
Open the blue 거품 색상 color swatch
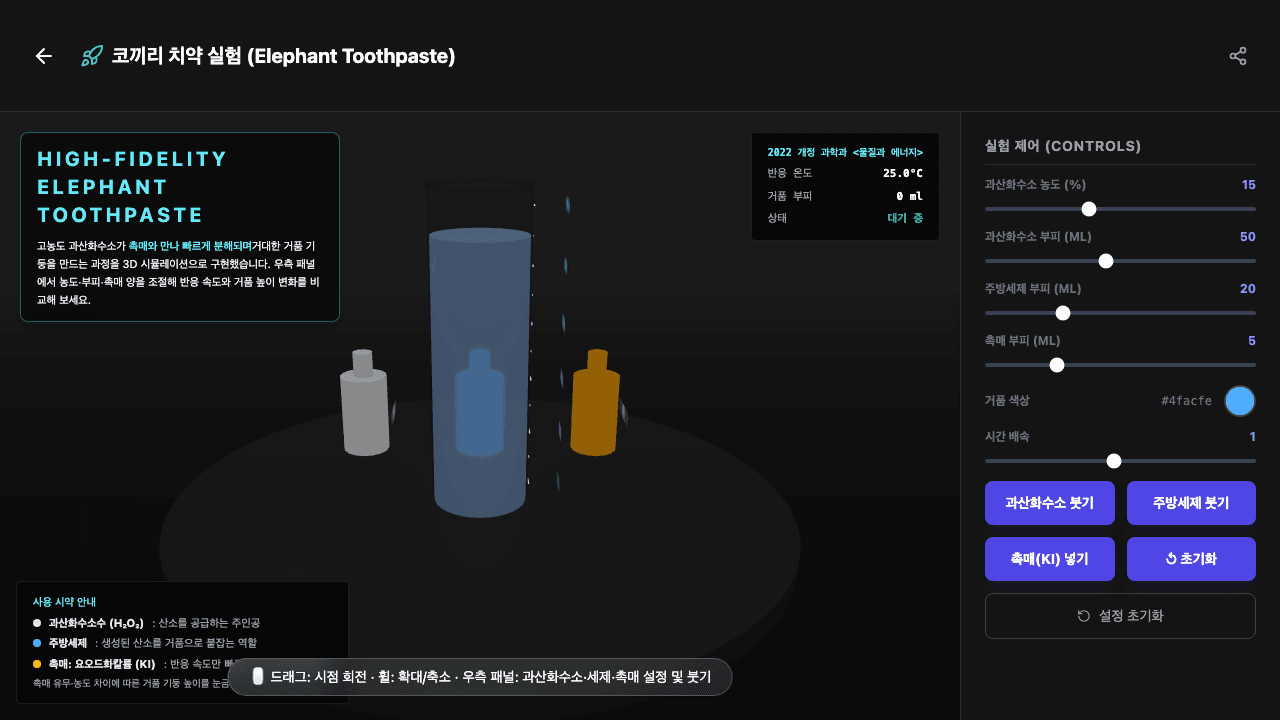[1240, 401]
